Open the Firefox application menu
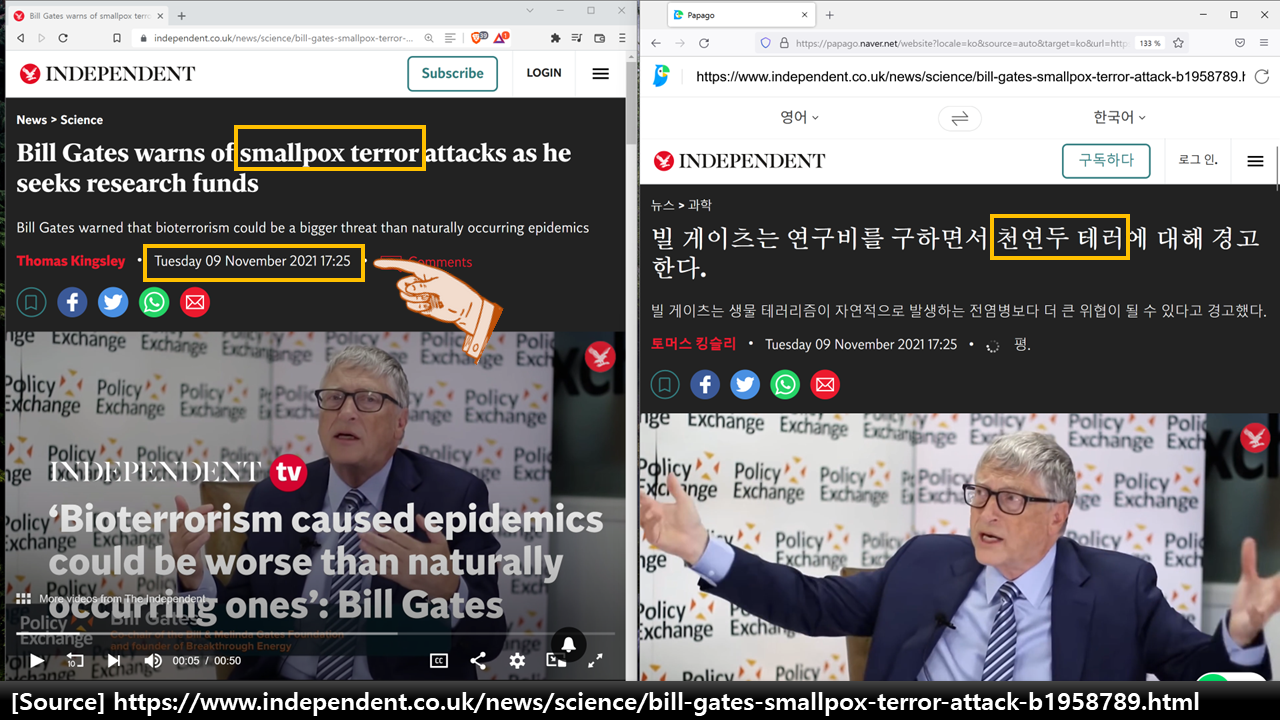1280x720 pixels. [x=1264, y=43]
